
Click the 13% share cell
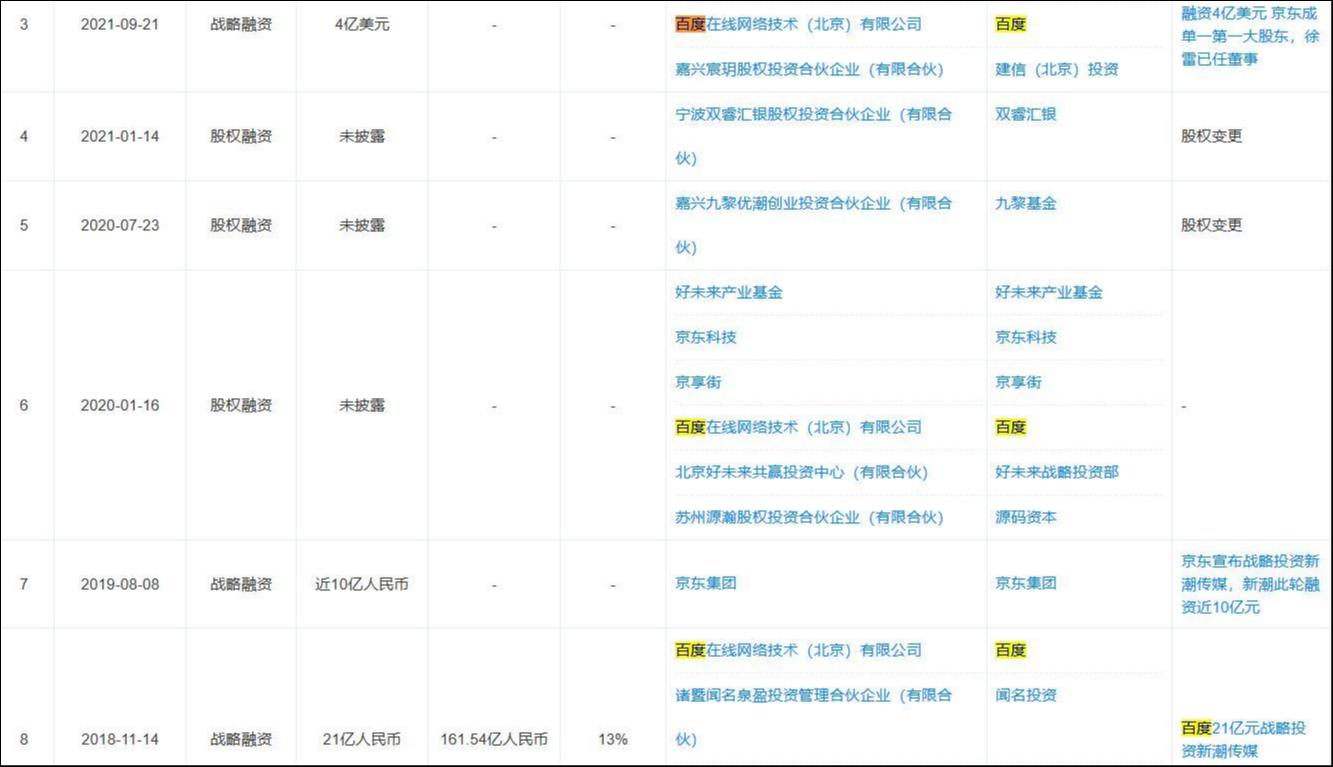click(613, 740)
